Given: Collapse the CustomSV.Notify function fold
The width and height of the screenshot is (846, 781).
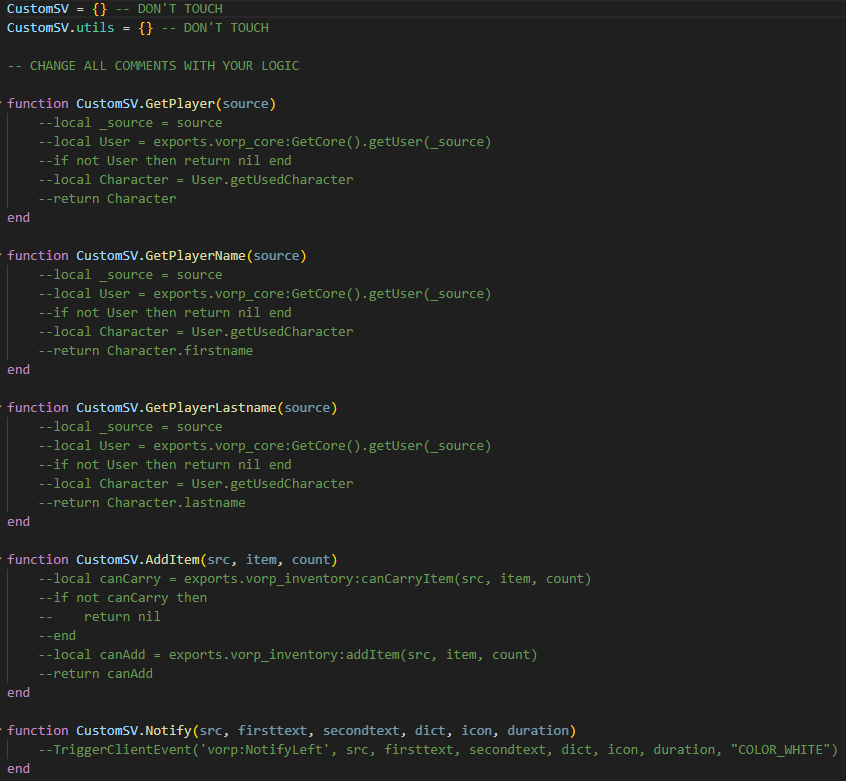Looking at the screenshot, I should 2,731.
